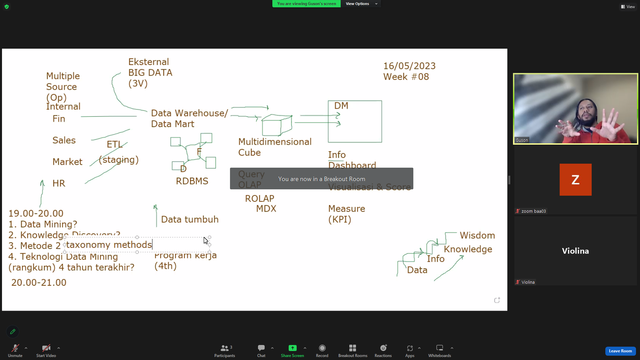Open the View Options dropdown
Screen dimensions: 640x360
[x=361, y=4]
